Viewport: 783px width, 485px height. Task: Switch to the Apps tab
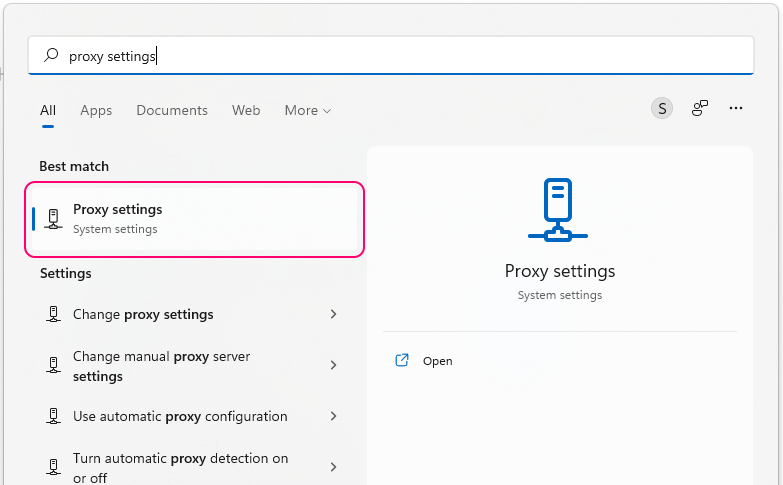(96, 110)
